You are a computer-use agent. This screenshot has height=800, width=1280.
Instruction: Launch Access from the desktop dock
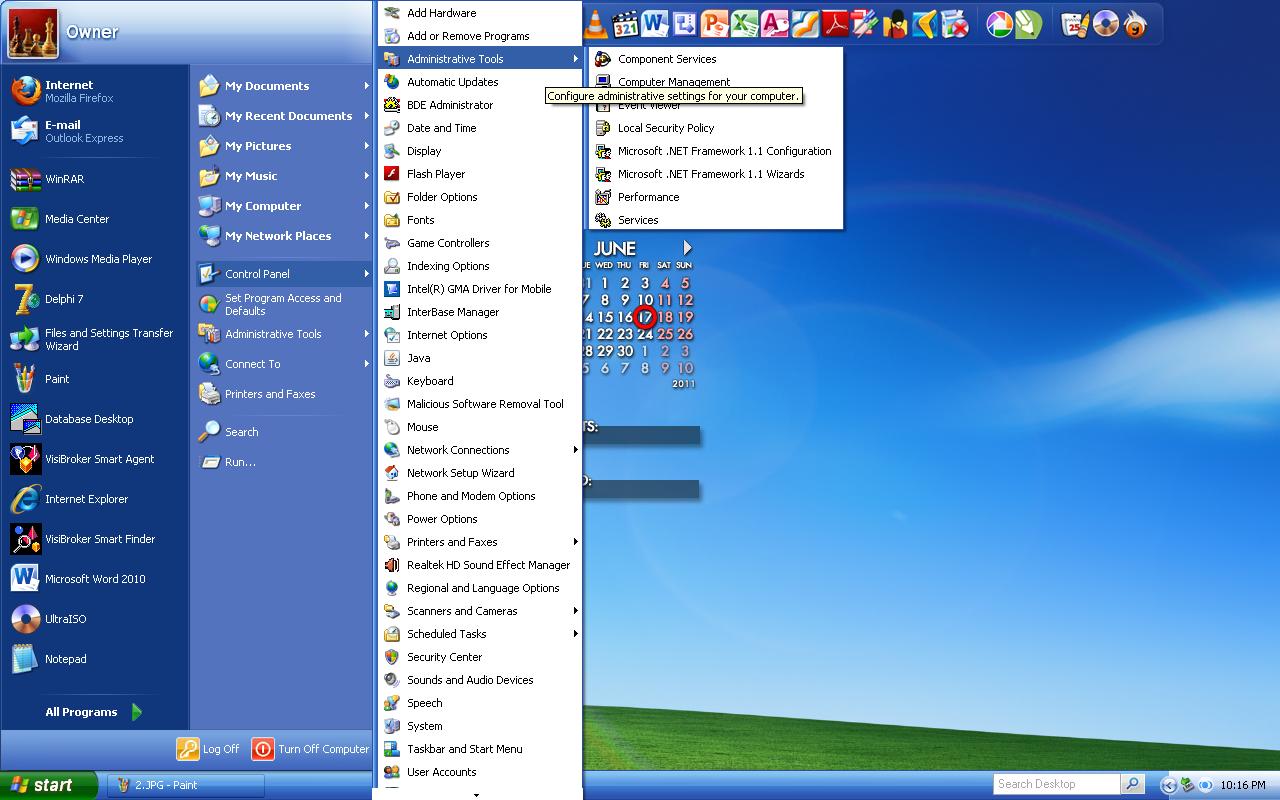pos(774,23)
